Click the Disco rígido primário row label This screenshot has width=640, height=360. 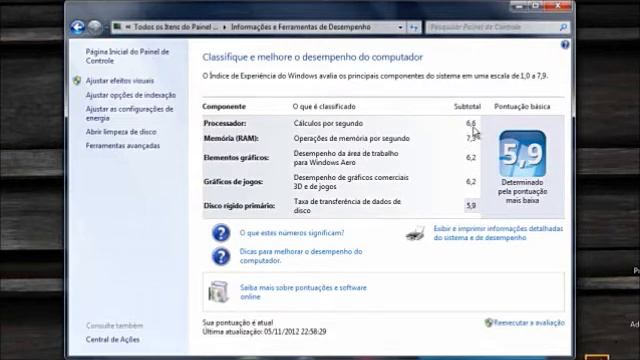tap(239, 206)
